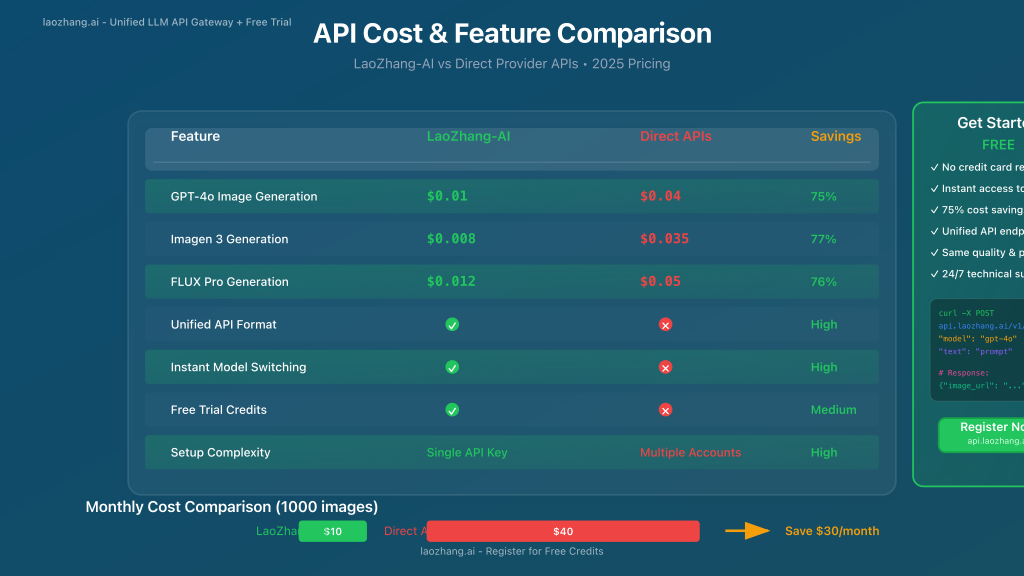Image resolution: width=1024 pixels, height=576 pixels.
Task: Click the API Cost & Feature Comparison title
Action: (512, 33)
